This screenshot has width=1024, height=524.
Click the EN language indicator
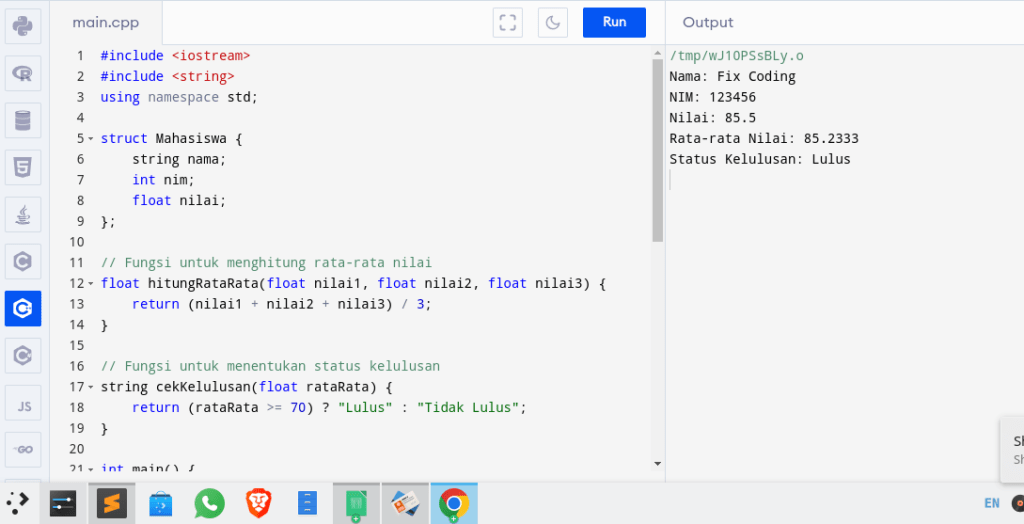[x=991, y=503]
